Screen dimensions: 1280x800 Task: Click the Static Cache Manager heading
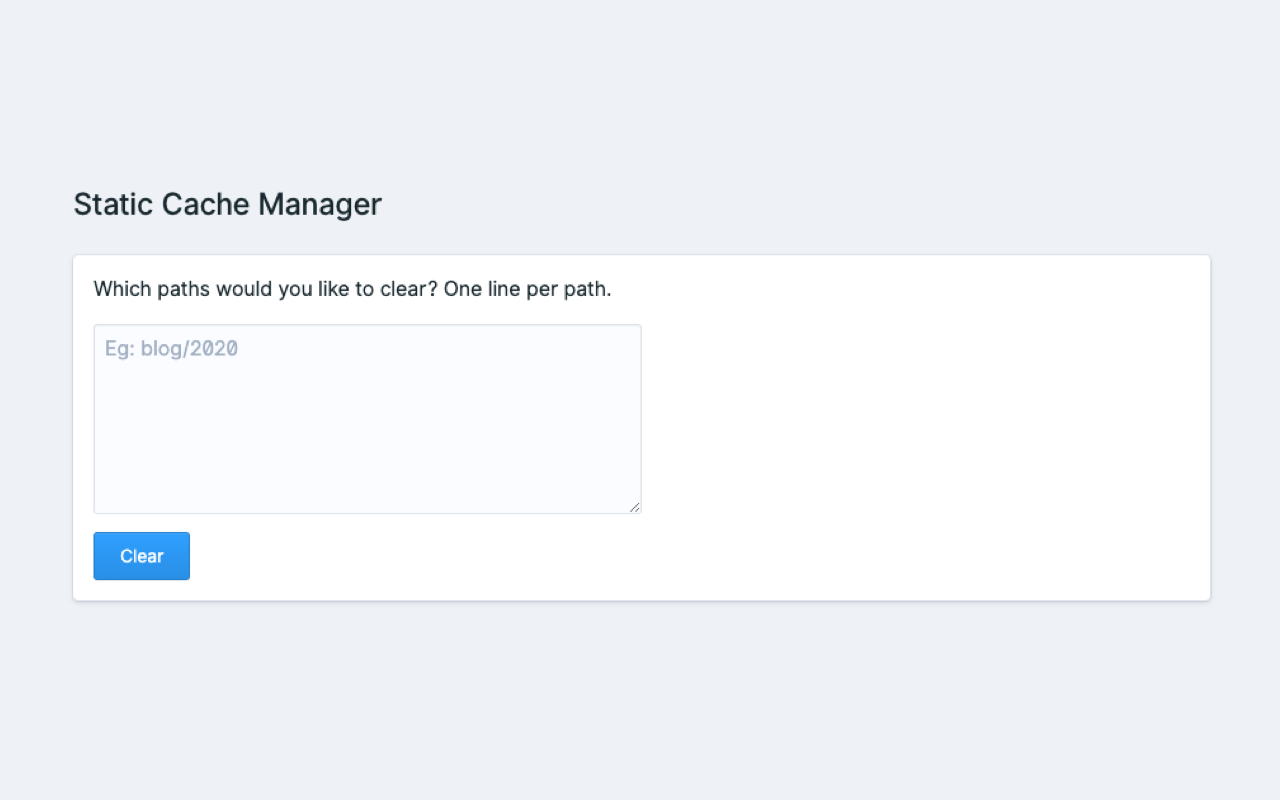click(x=227, y=204)
